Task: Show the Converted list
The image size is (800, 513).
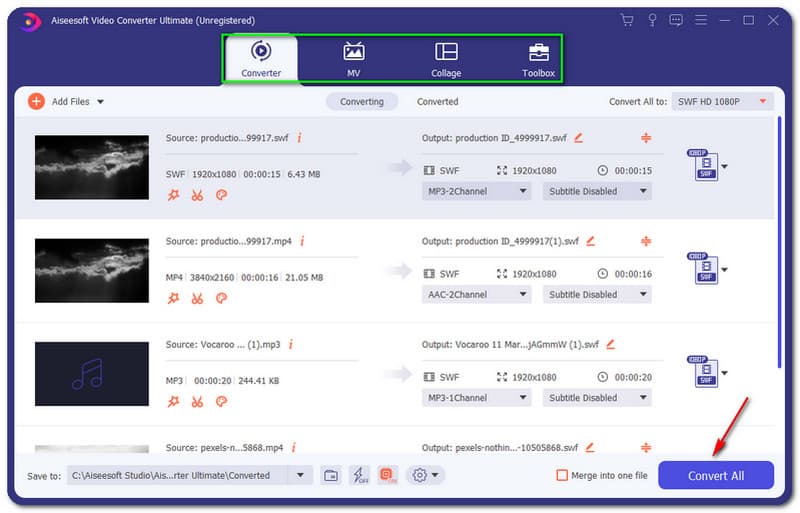Action: click(x=437, y=101)
